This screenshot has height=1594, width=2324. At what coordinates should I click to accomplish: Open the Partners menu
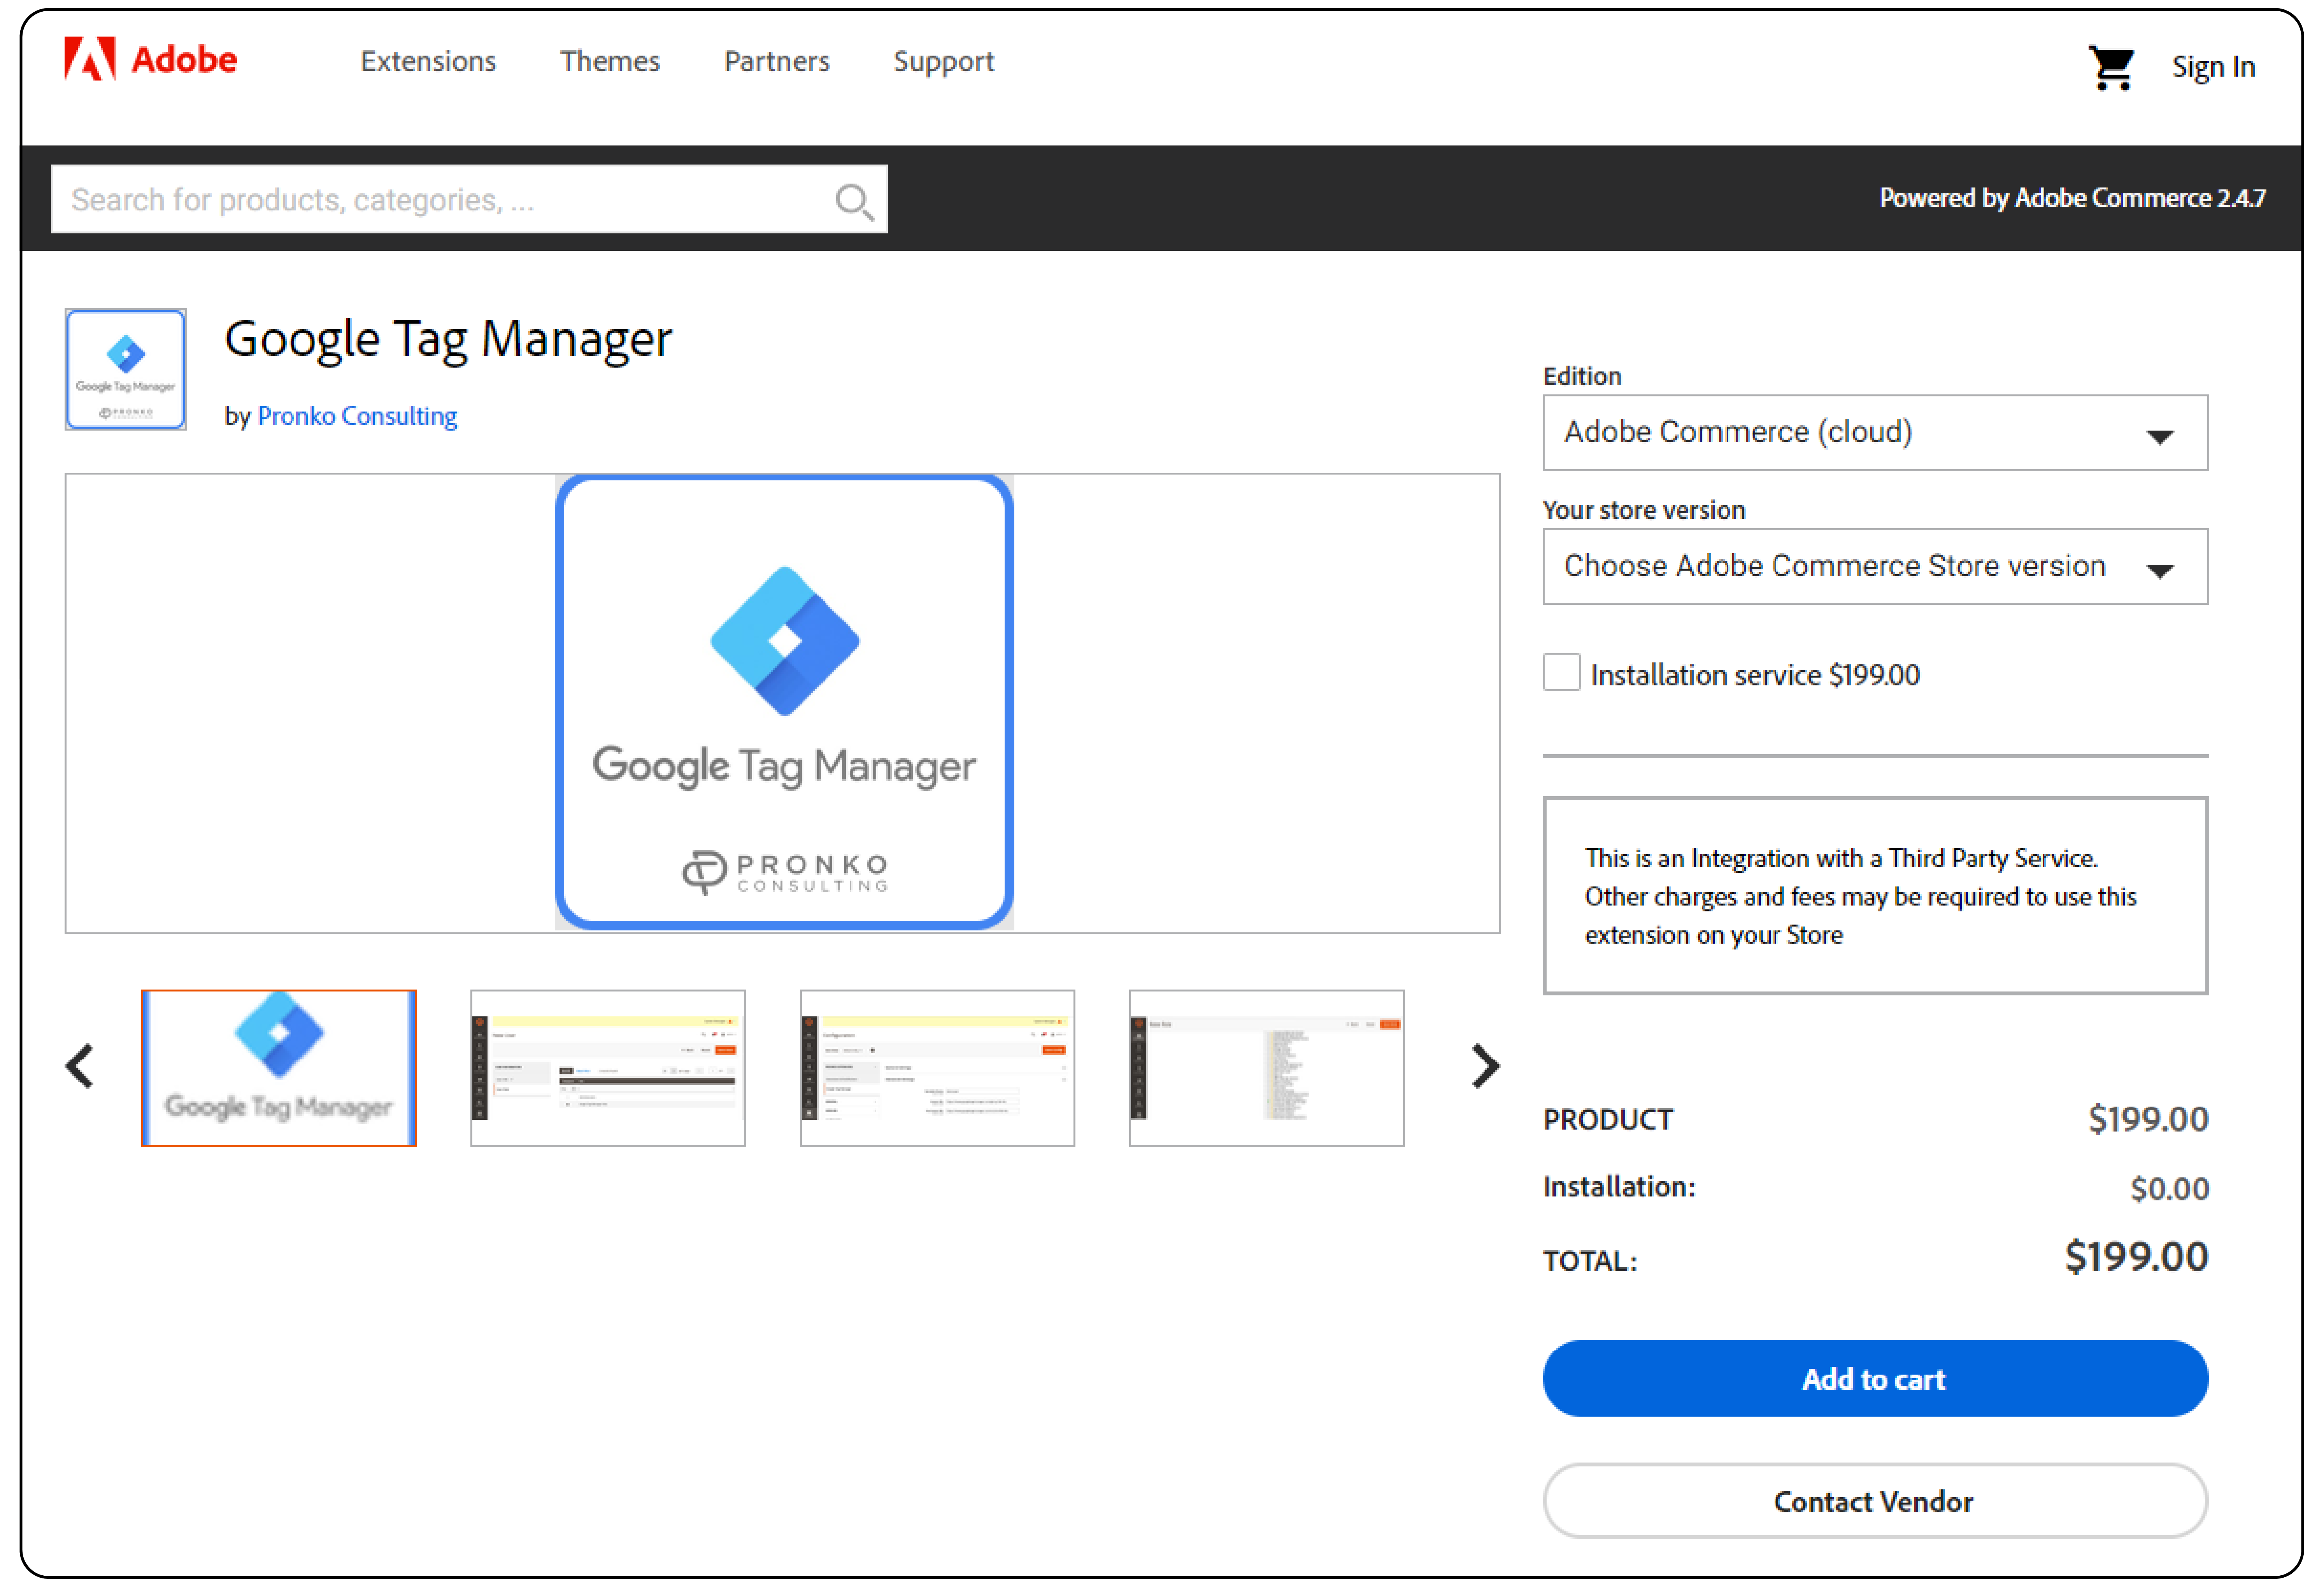pos(777,61)
